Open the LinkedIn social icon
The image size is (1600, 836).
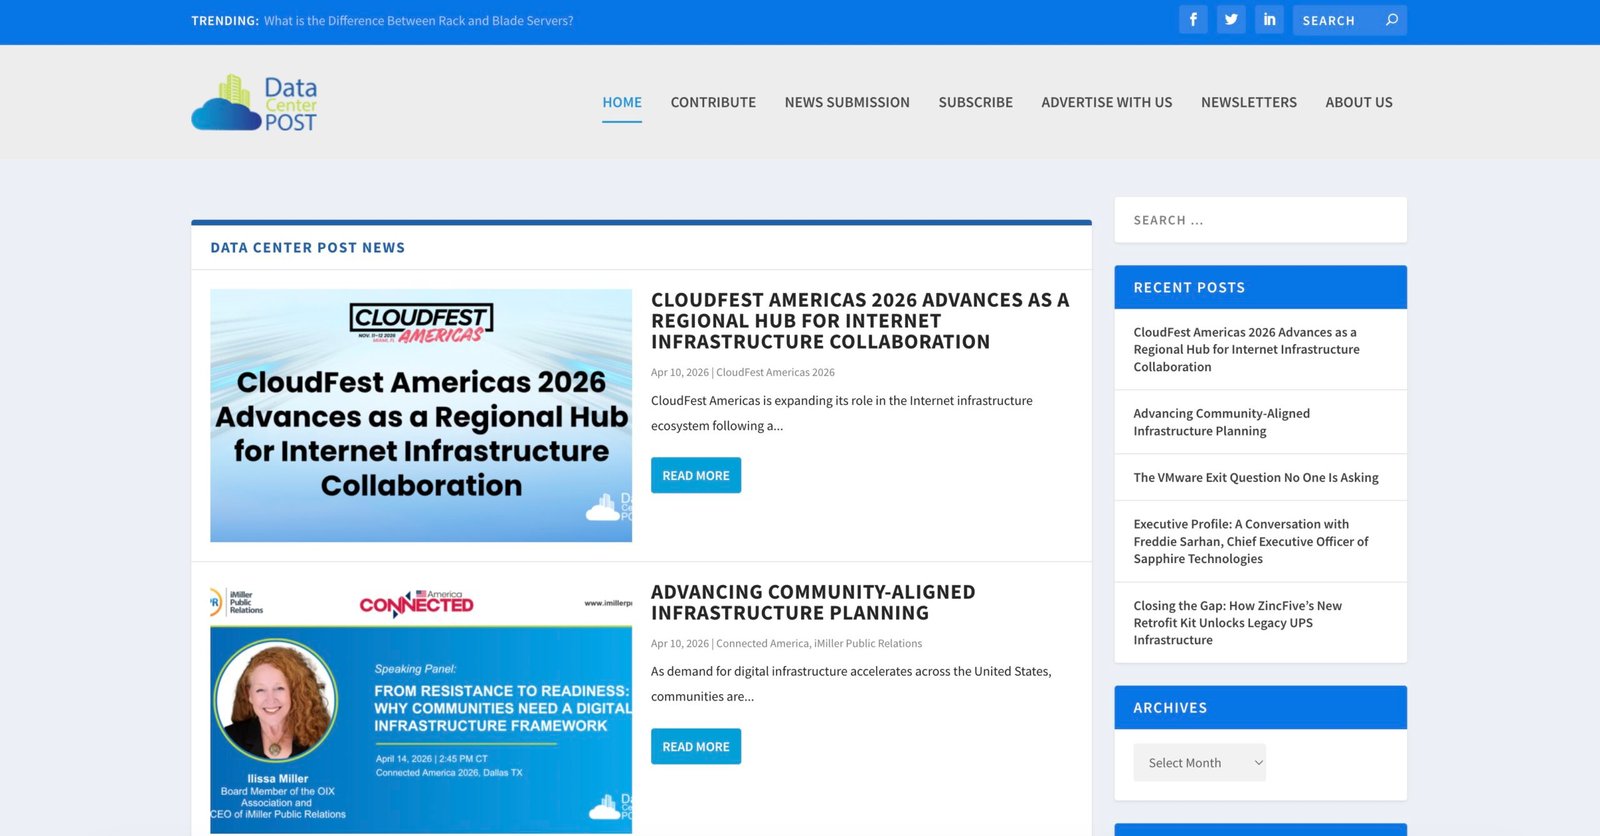click(1269, 20)
